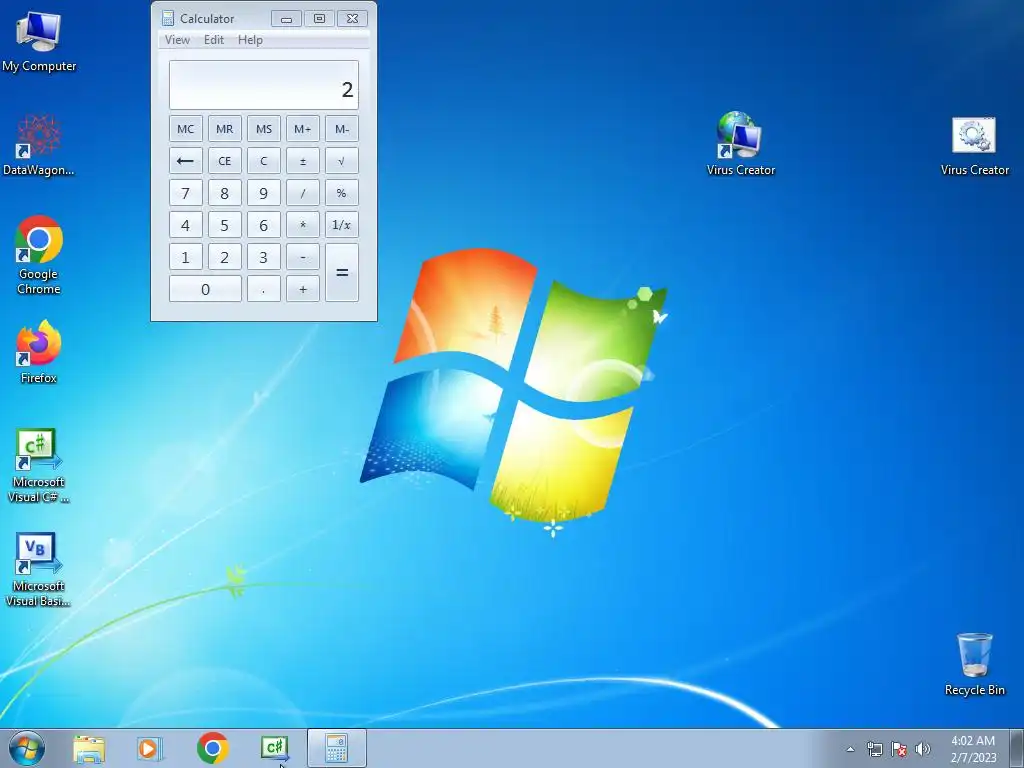Click the network tray icon
The width and height of the screenshot is (1024, 768).
click(874, 749)
